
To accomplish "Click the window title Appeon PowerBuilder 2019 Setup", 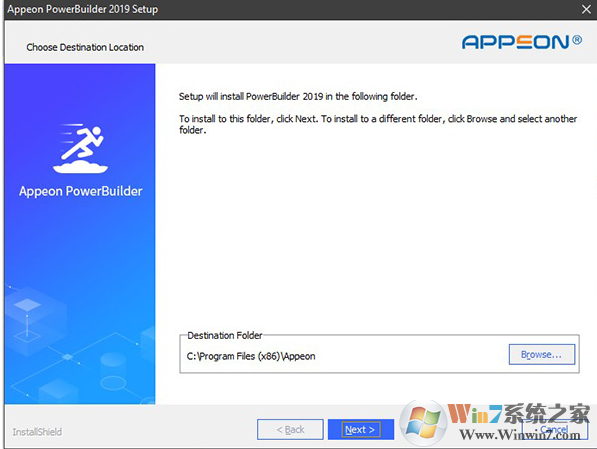I will 83,9.
